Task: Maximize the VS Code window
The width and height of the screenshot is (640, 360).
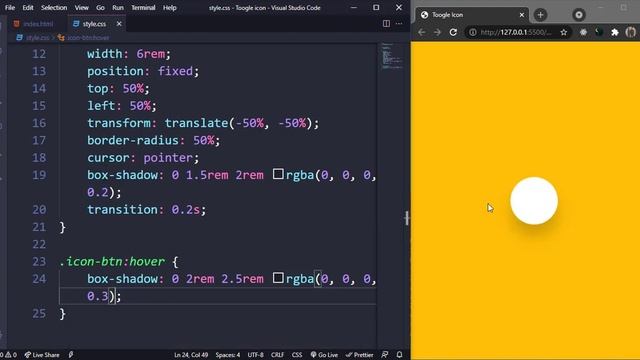Action: (376, 7)
